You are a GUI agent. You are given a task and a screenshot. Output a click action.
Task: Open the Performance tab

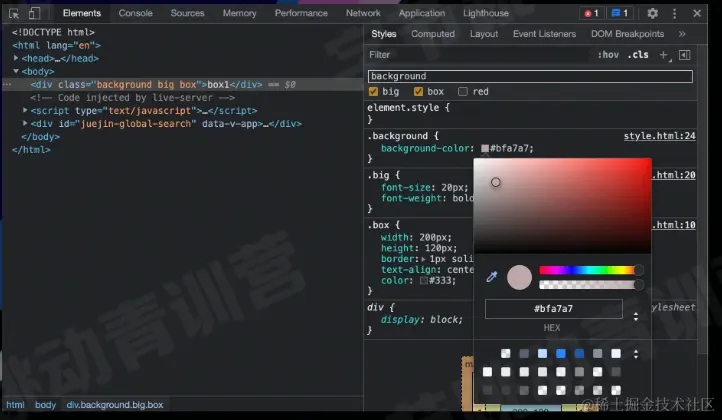point(301,13)
